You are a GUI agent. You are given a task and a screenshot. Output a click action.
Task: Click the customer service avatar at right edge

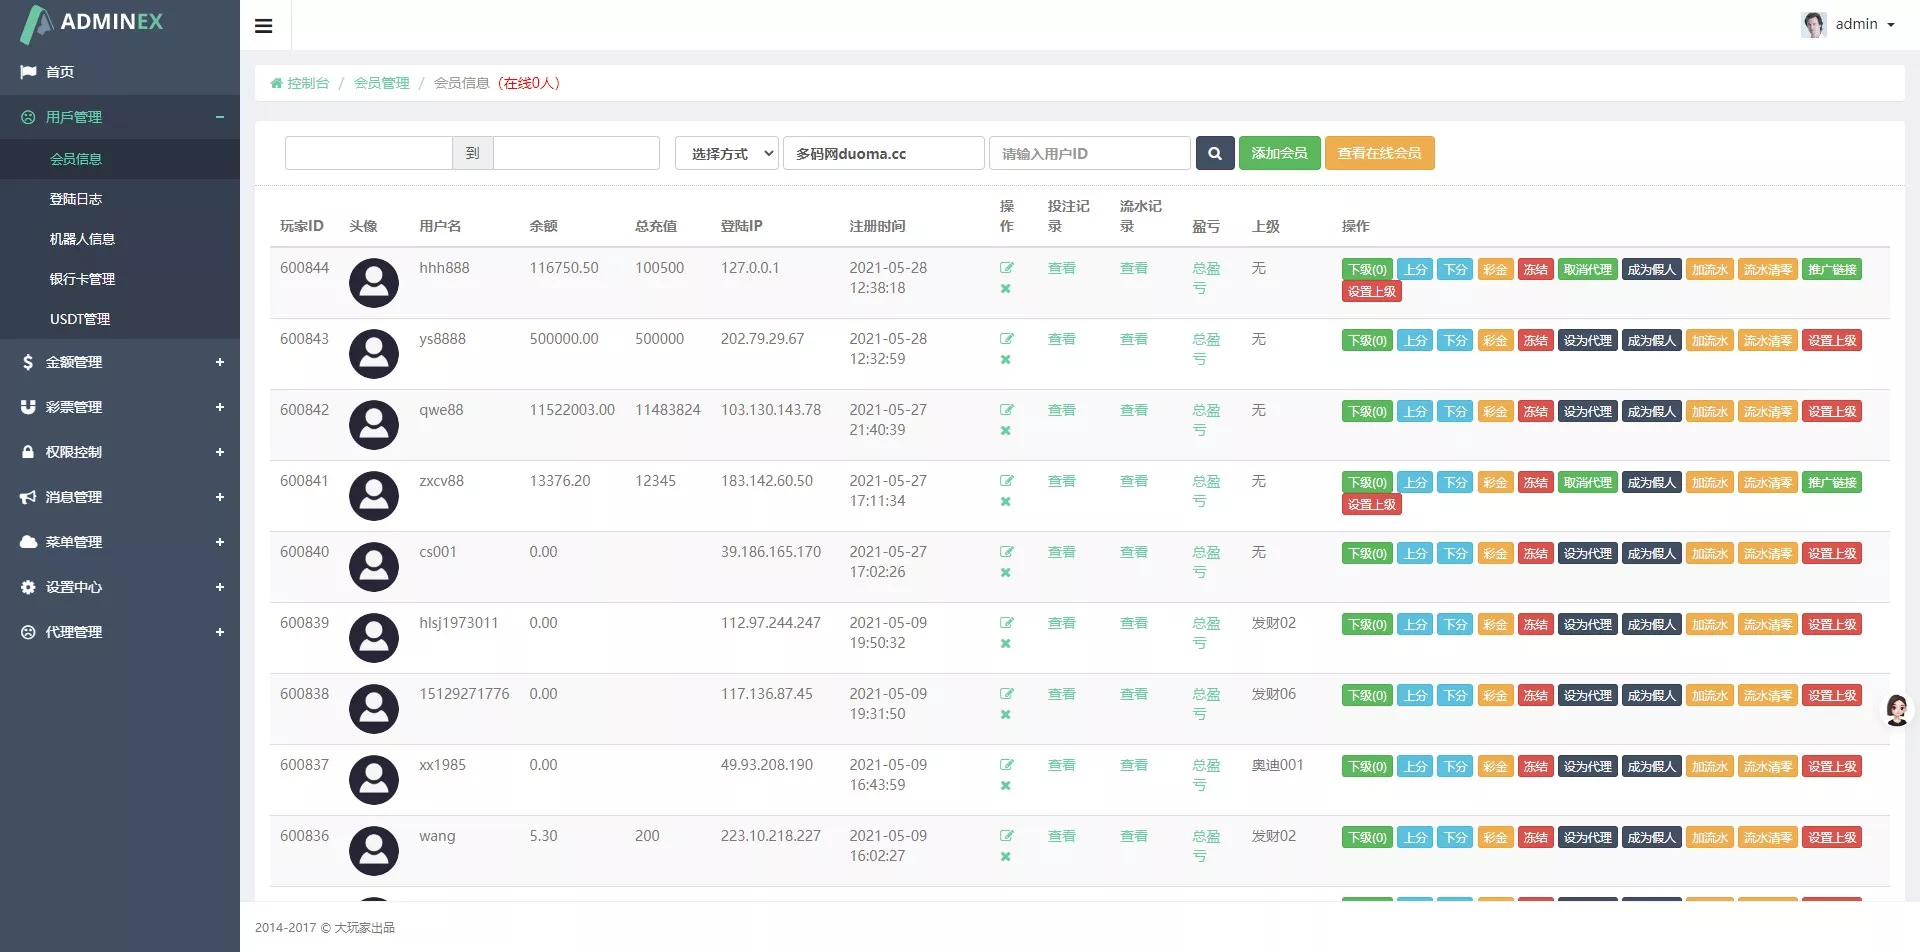(1896, 710)
